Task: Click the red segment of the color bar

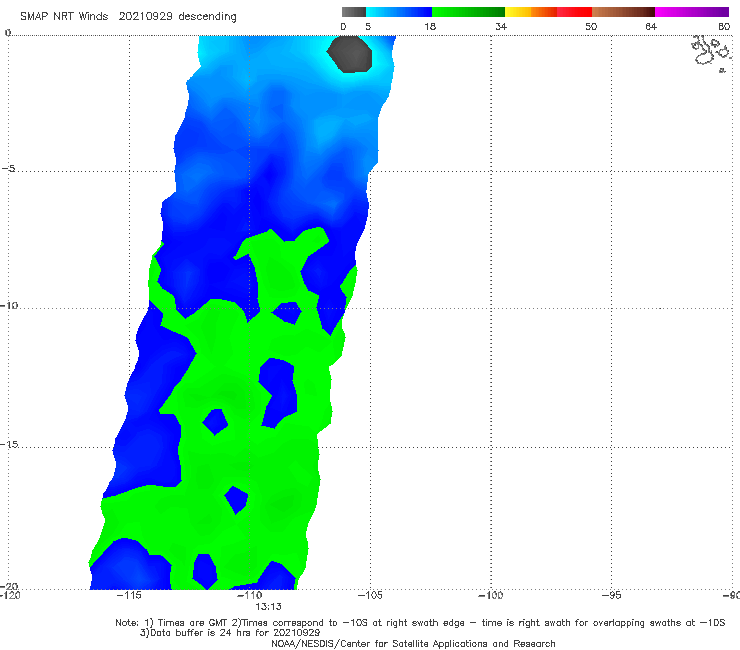Action: point(574,12)
